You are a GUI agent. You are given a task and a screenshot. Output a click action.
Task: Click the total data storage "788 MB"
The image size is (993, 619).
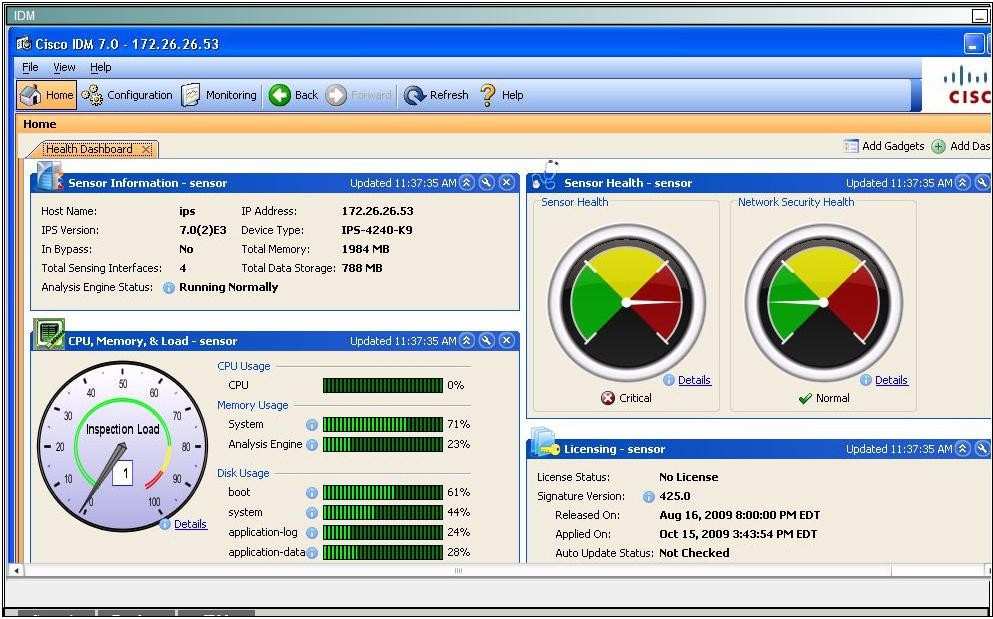[362, 268]
